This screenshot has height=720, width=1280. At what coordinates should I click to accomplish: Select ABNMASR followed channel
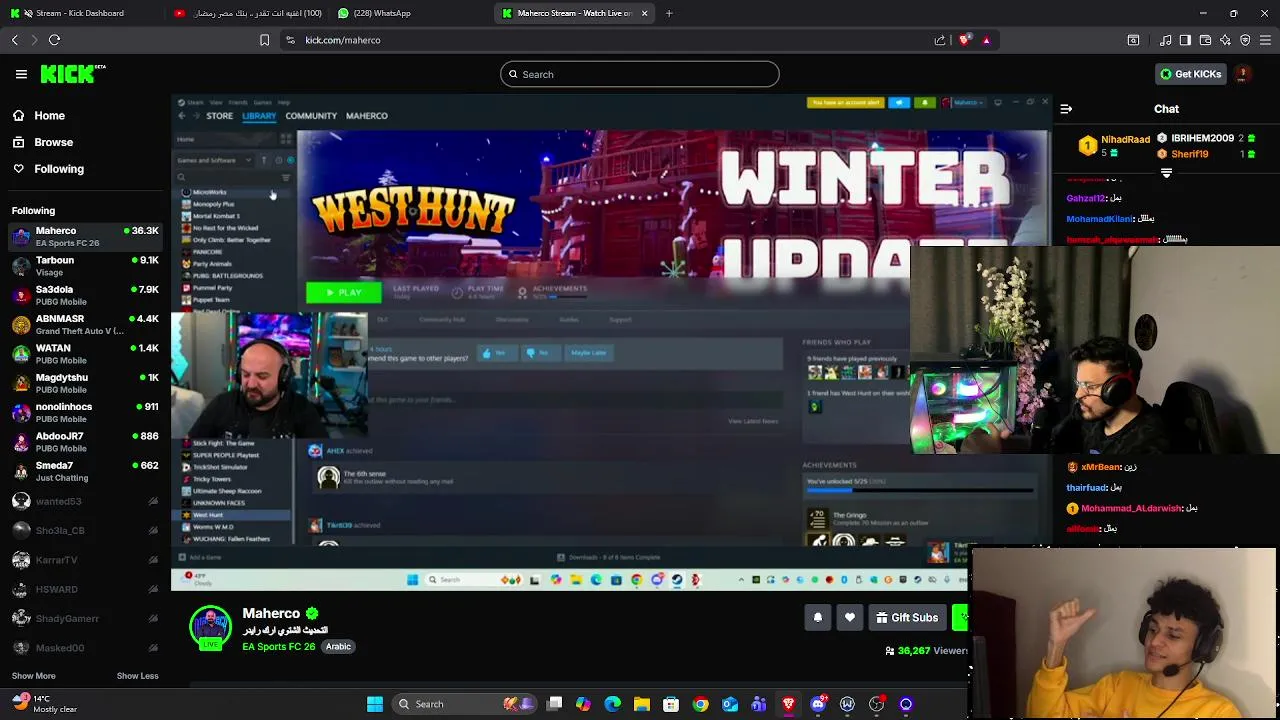(x=85, y=324)
